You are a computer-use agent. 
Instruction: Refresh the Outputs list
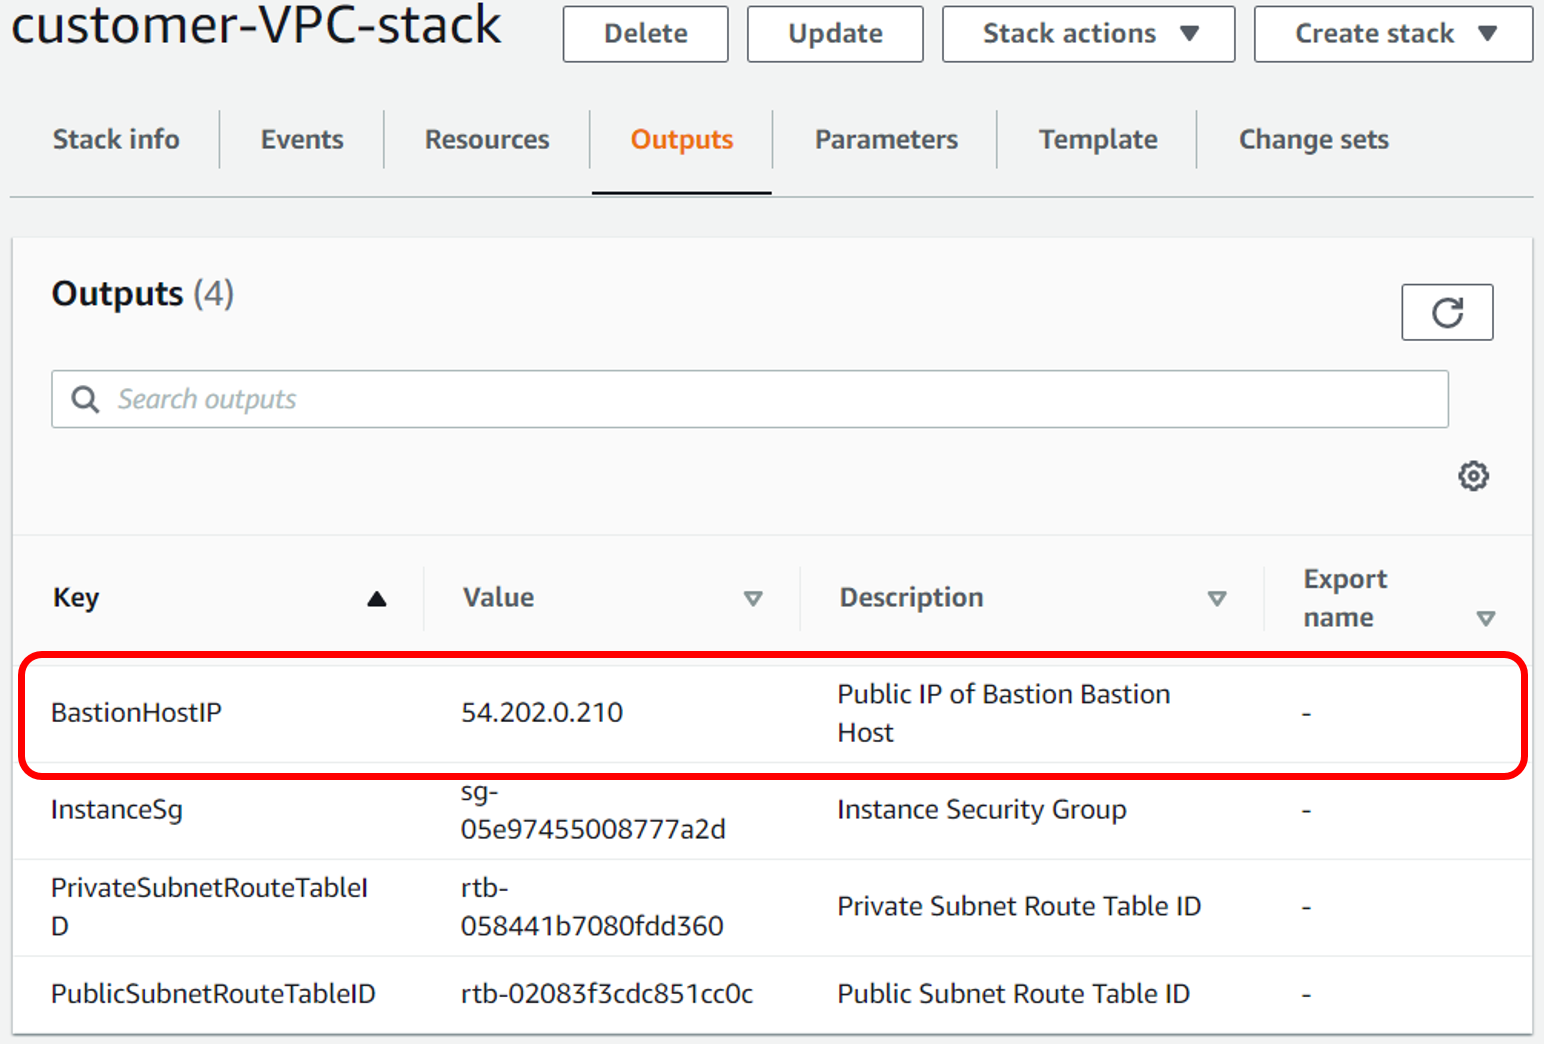[x=1447, y=312]
